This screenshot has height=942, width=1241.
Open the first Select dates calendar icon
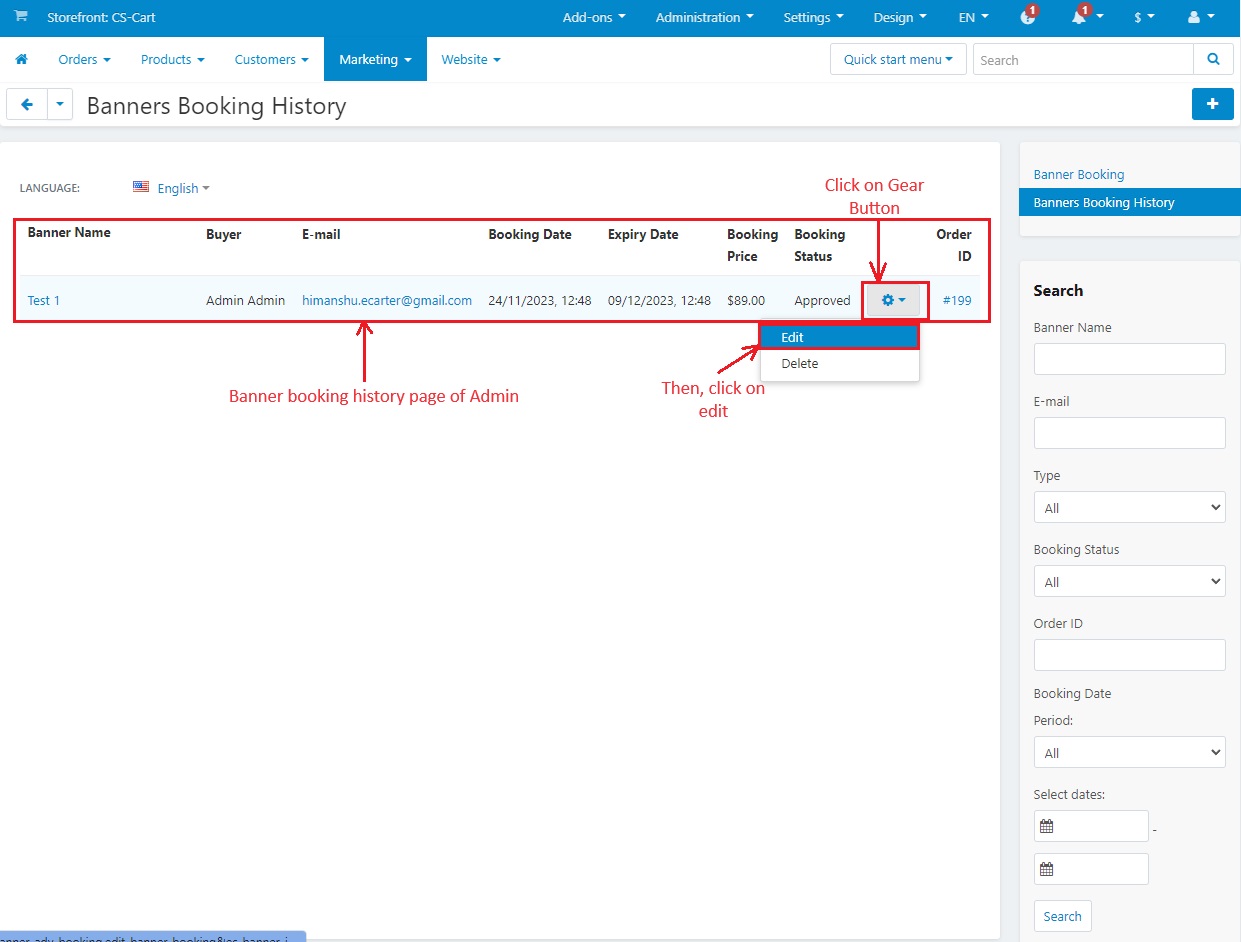(1047, 827)
